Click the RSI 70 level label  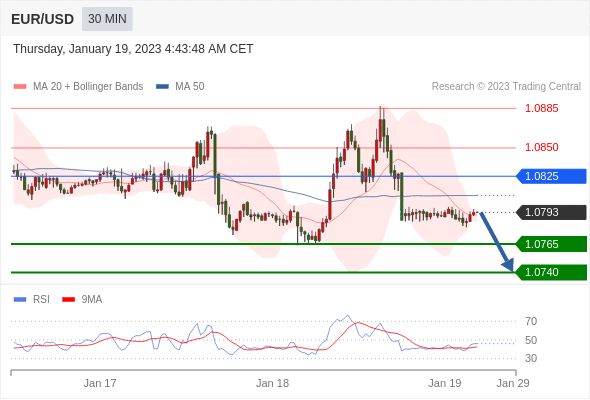531,321
